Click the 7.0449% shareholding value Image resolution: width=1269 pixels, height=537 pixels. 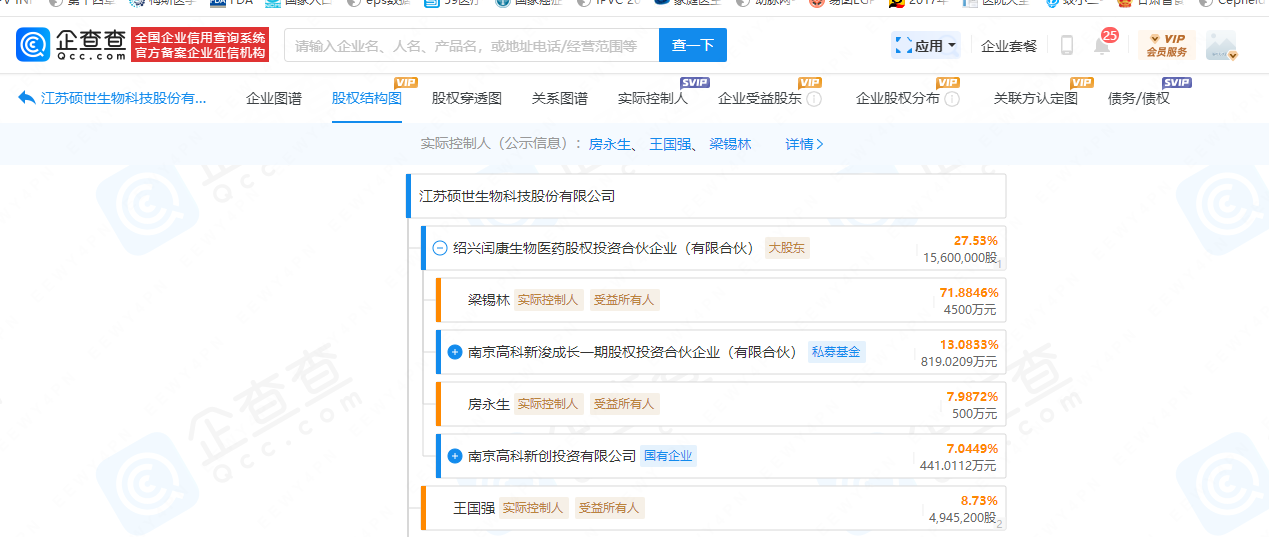(972, 448)
